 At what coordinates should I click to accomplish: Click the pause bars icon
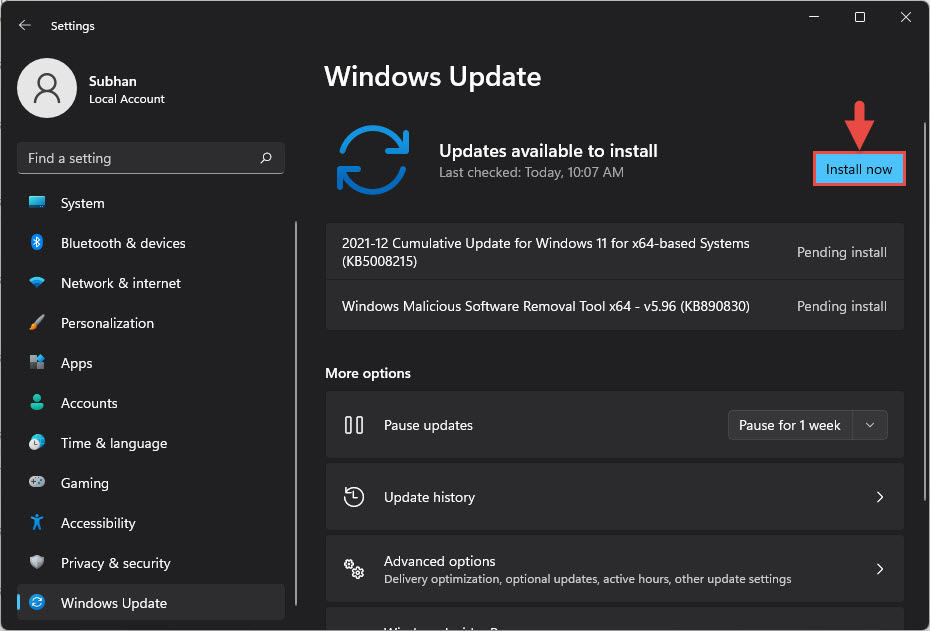[354, 425]
